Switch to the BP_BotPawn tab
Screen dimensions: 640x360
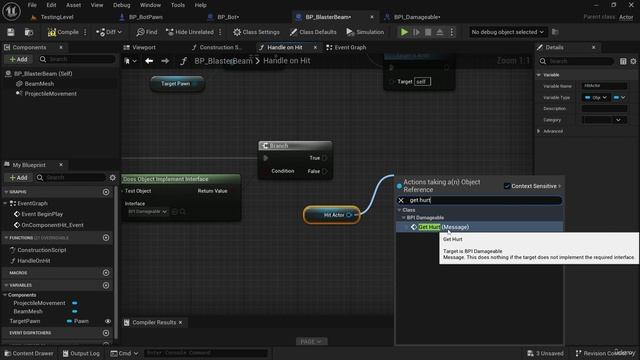[145, 17]
